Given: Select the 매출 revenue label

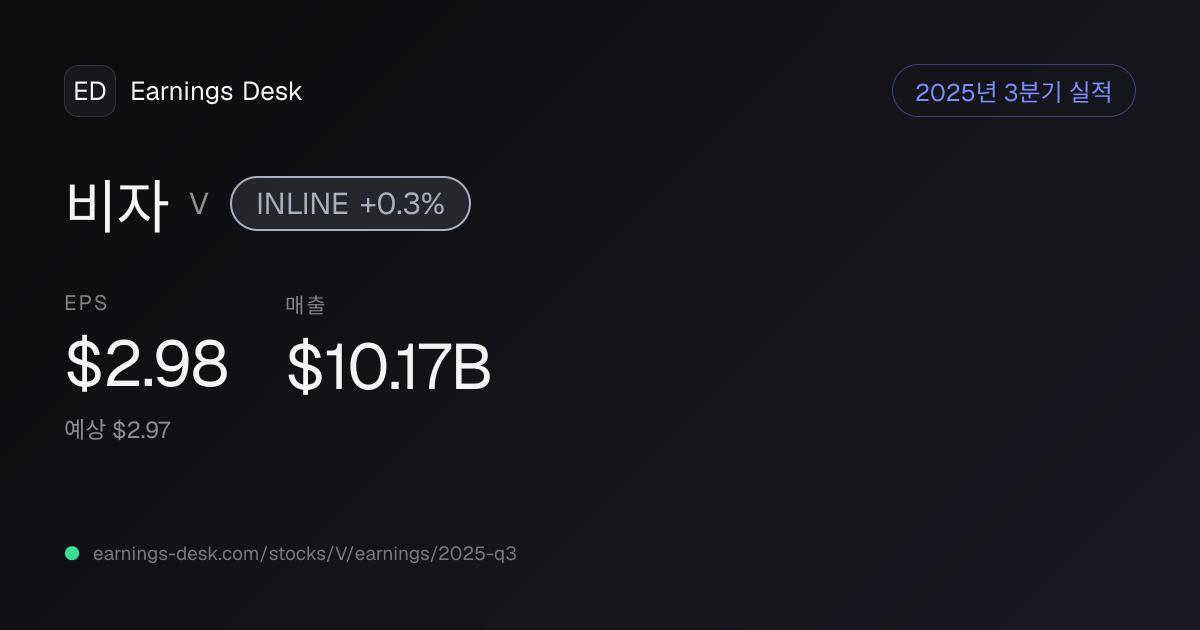Looking at the screenshot, I should point(305,305).
